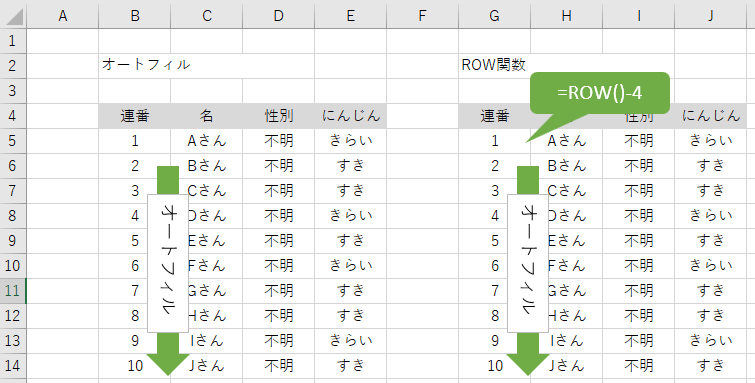Click 不明 in cell D9
The image size is (755, 383).
tap(279, 241)
